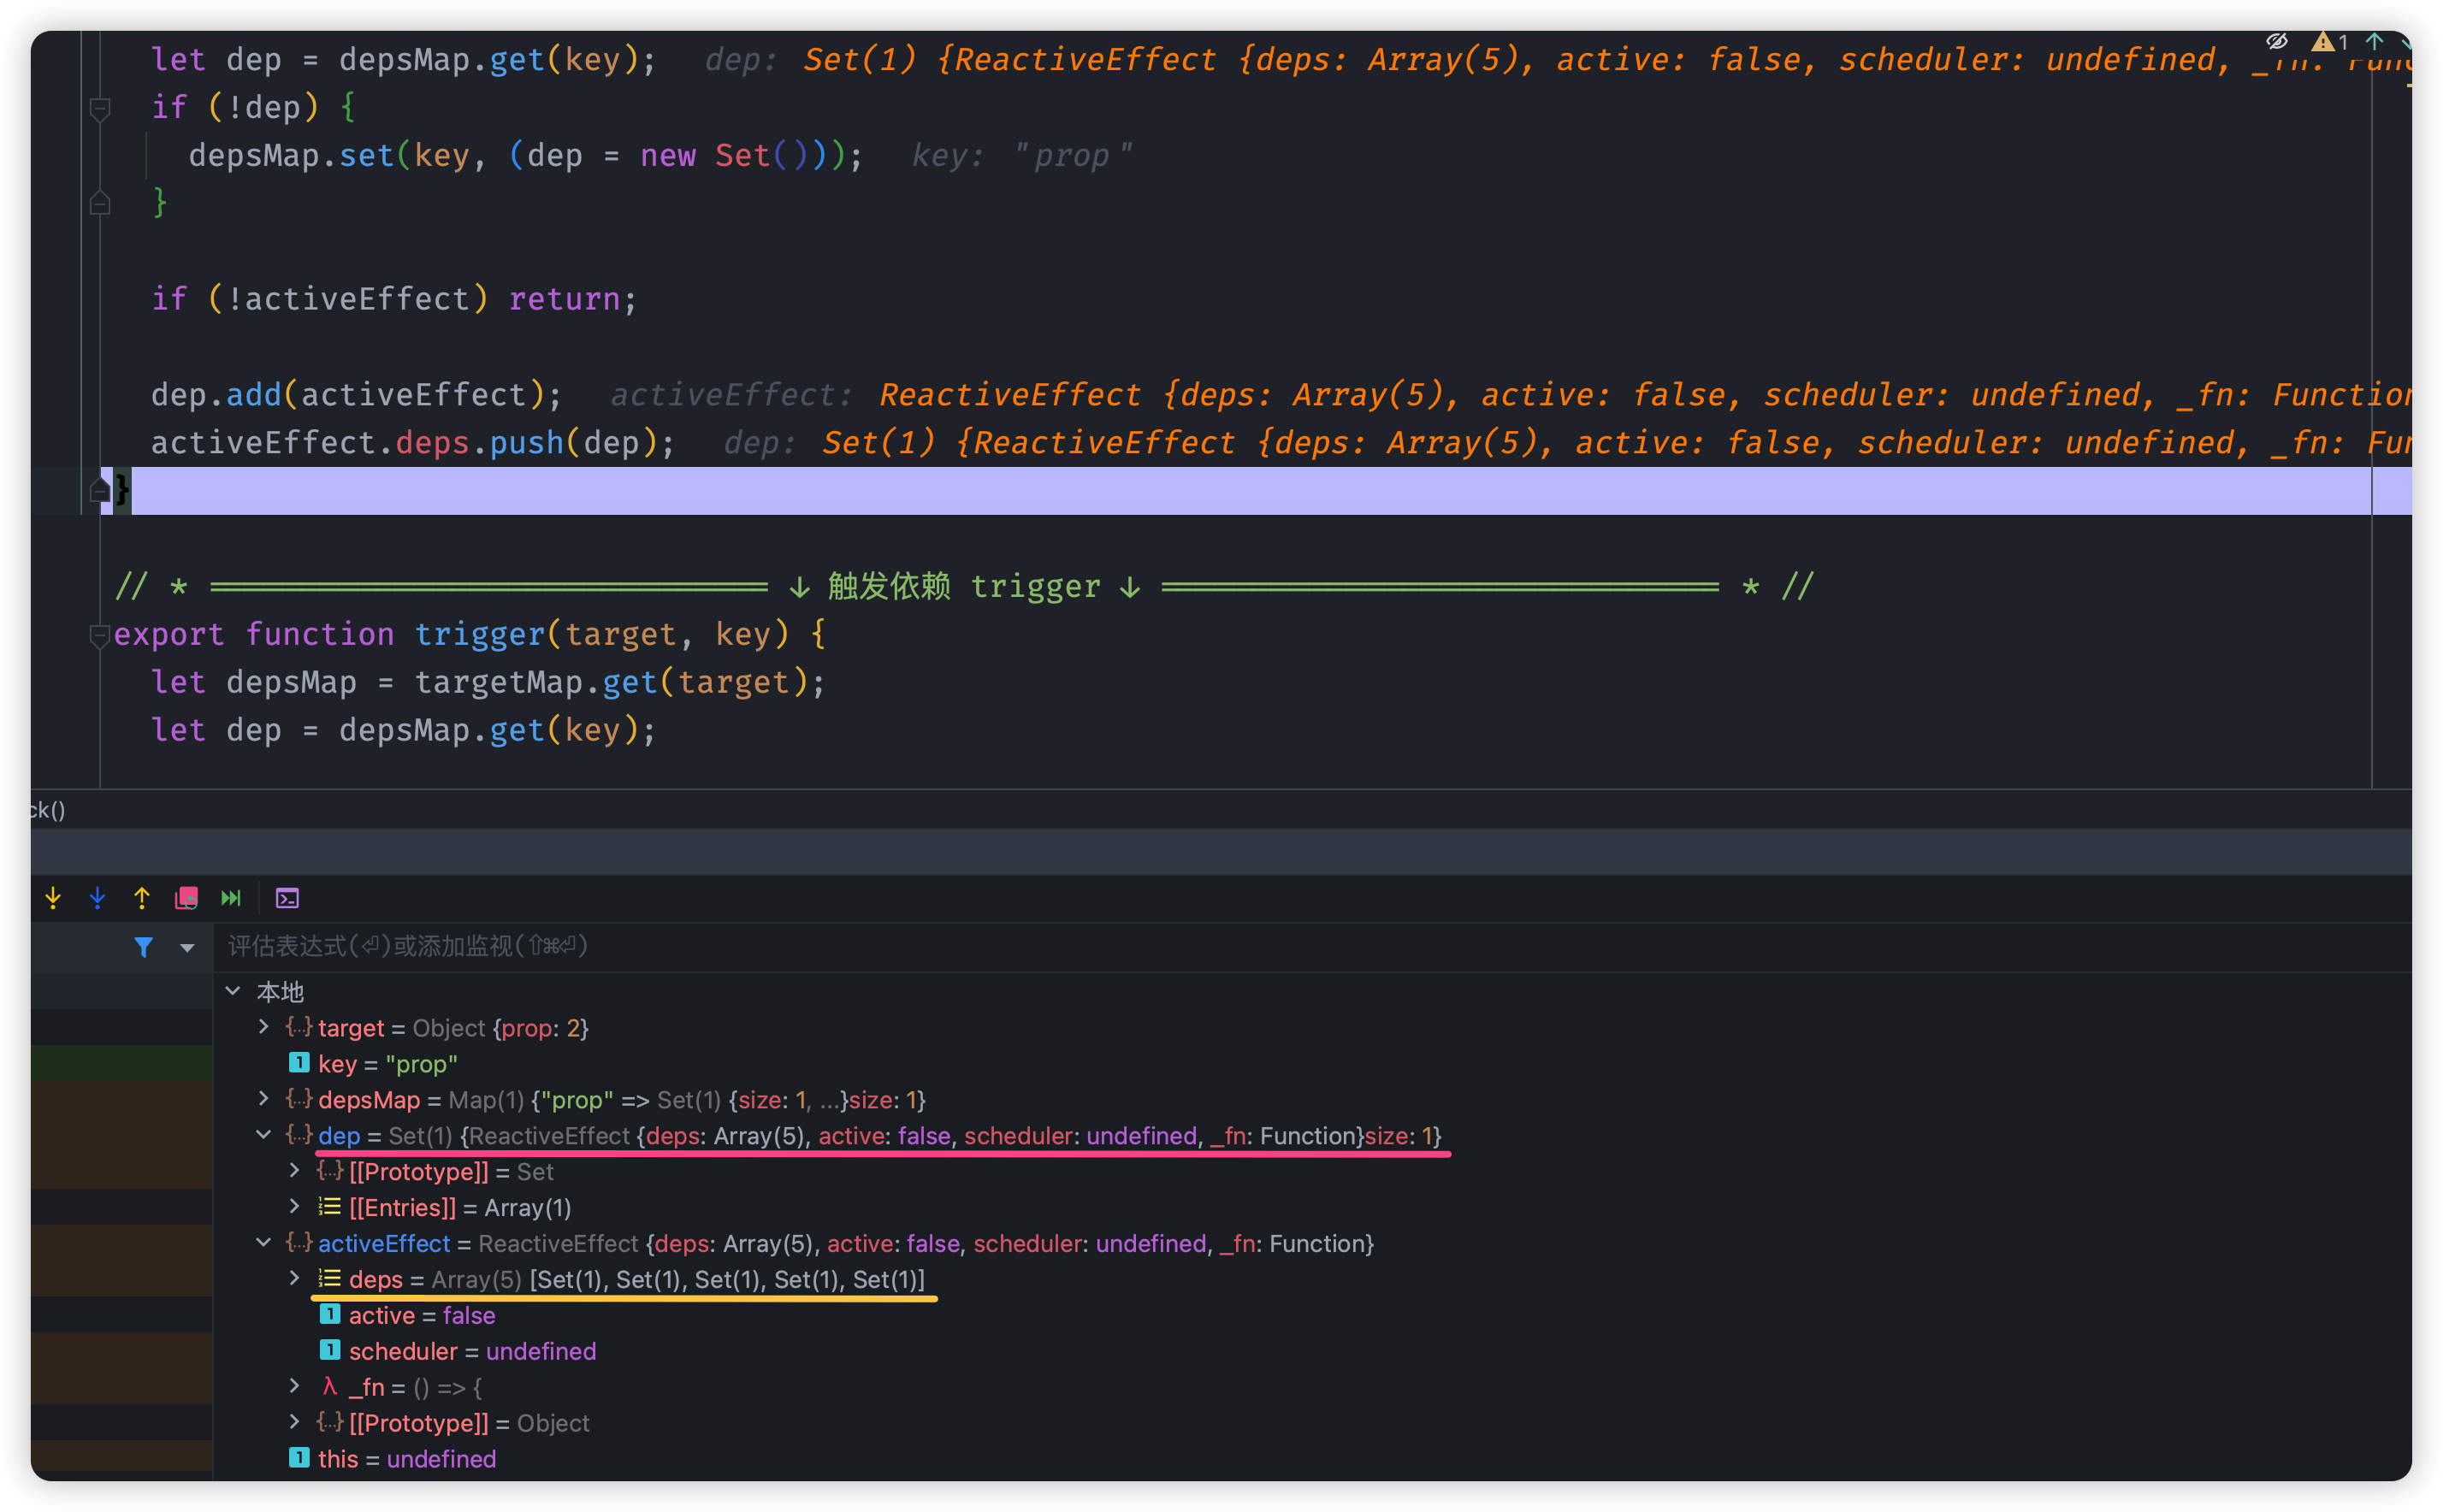
Task: Open the filter dropdown arrow
Action: [x=187, y=947]
